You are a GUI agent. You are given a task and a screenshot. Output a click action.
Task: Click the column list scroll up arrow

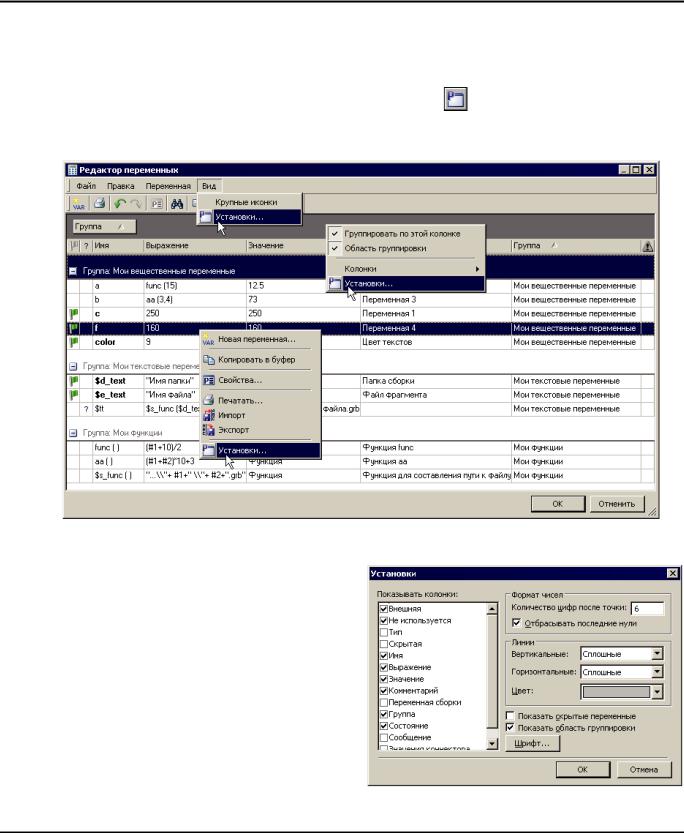[492, 609]
